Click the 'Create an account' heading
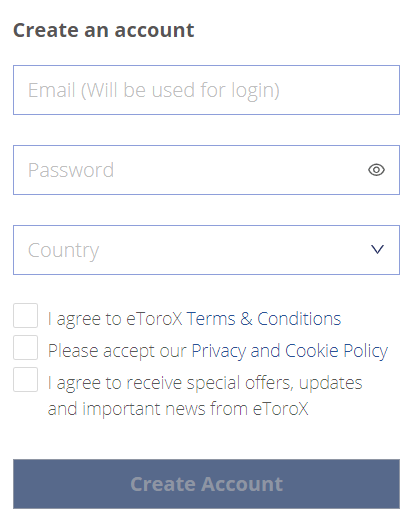The image size is (415, 524). coord(104,30)
